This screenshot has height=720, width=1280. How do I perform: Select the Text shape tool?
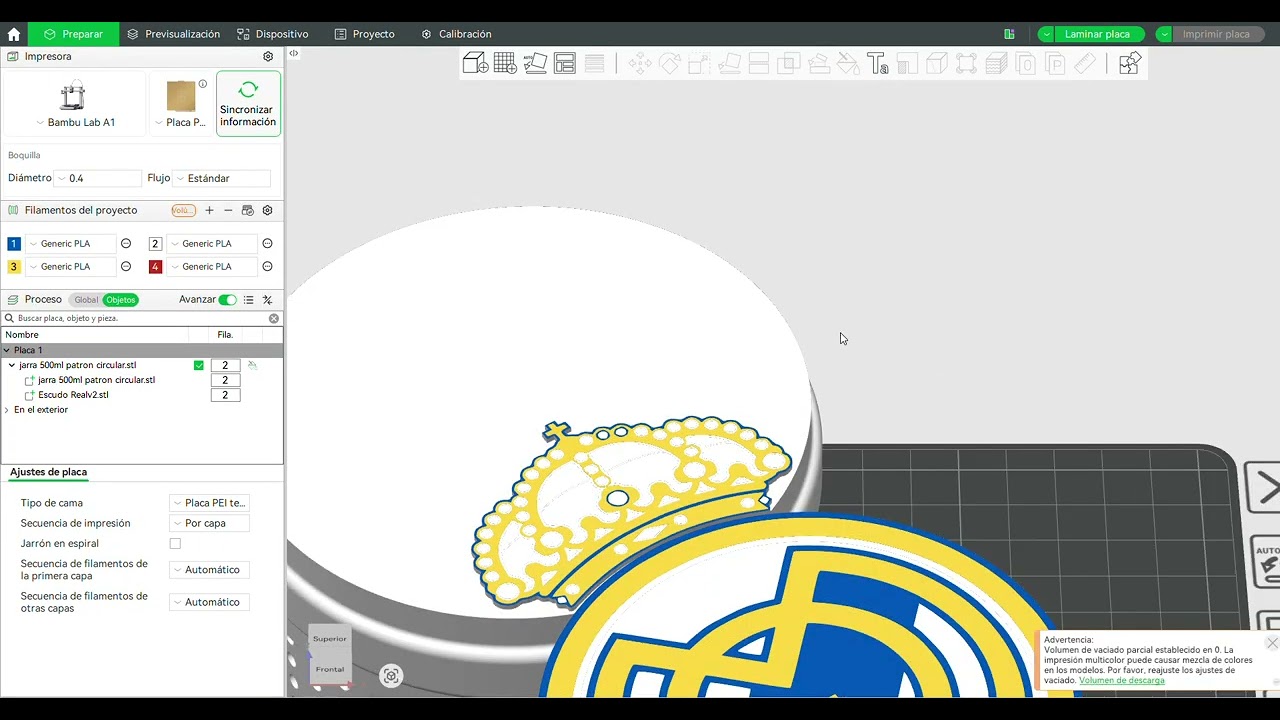coord(878,64)
